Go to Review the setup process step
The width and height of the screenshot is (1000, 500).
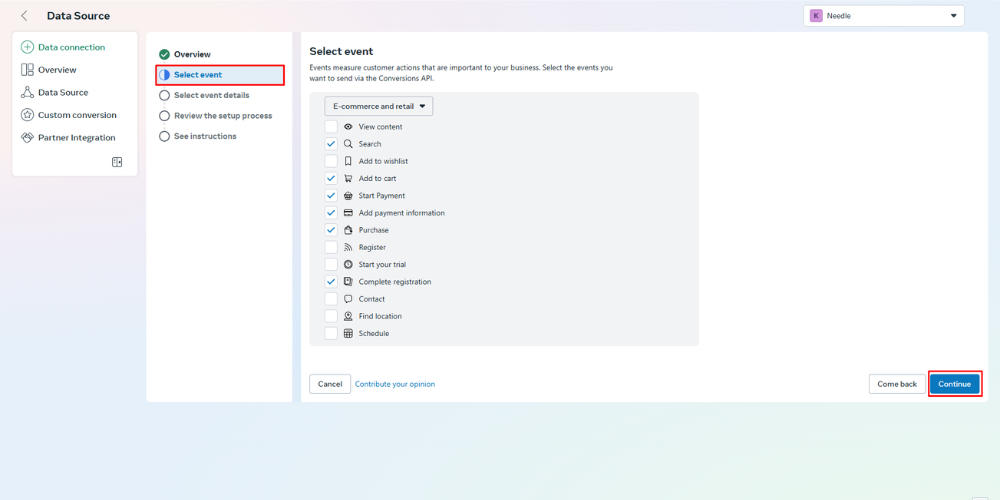223,115
